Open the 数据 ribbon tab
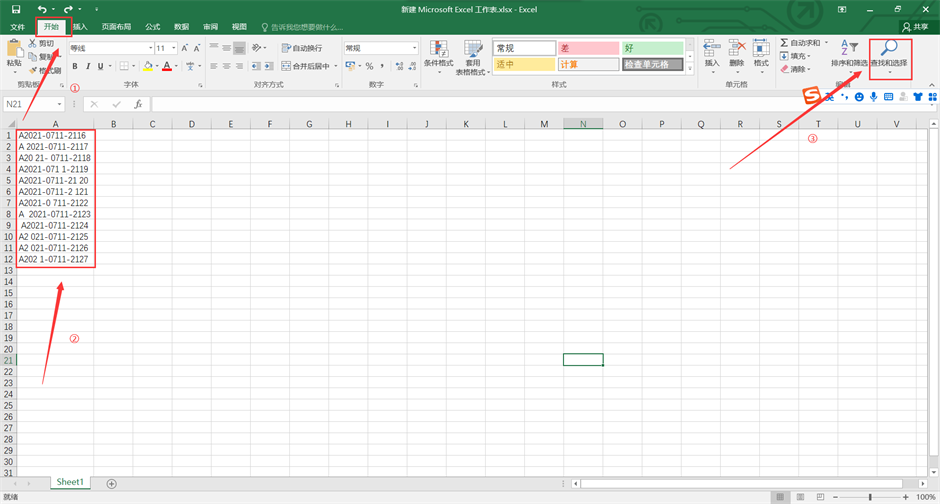Viewport: 940px width, 504px height. point(181,27)
